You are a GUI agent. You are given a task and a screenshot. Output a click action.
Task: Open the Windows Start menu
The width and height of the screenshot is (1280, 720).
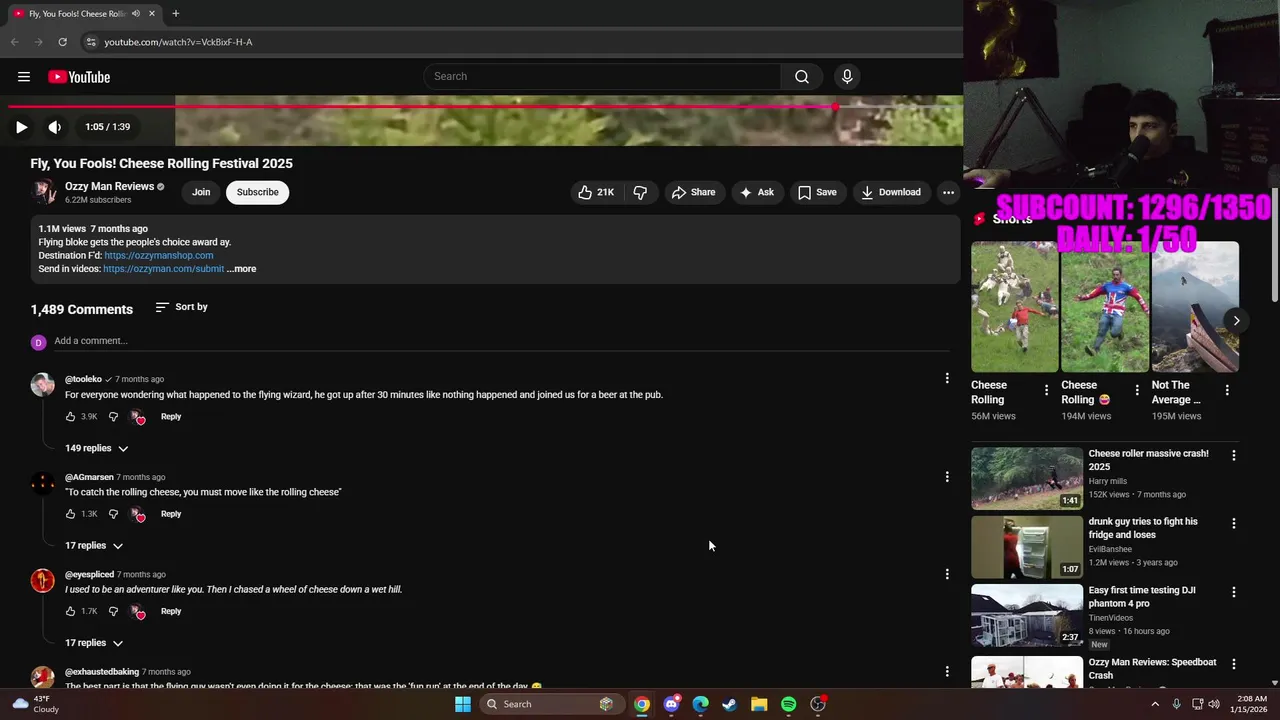(462, 704)
